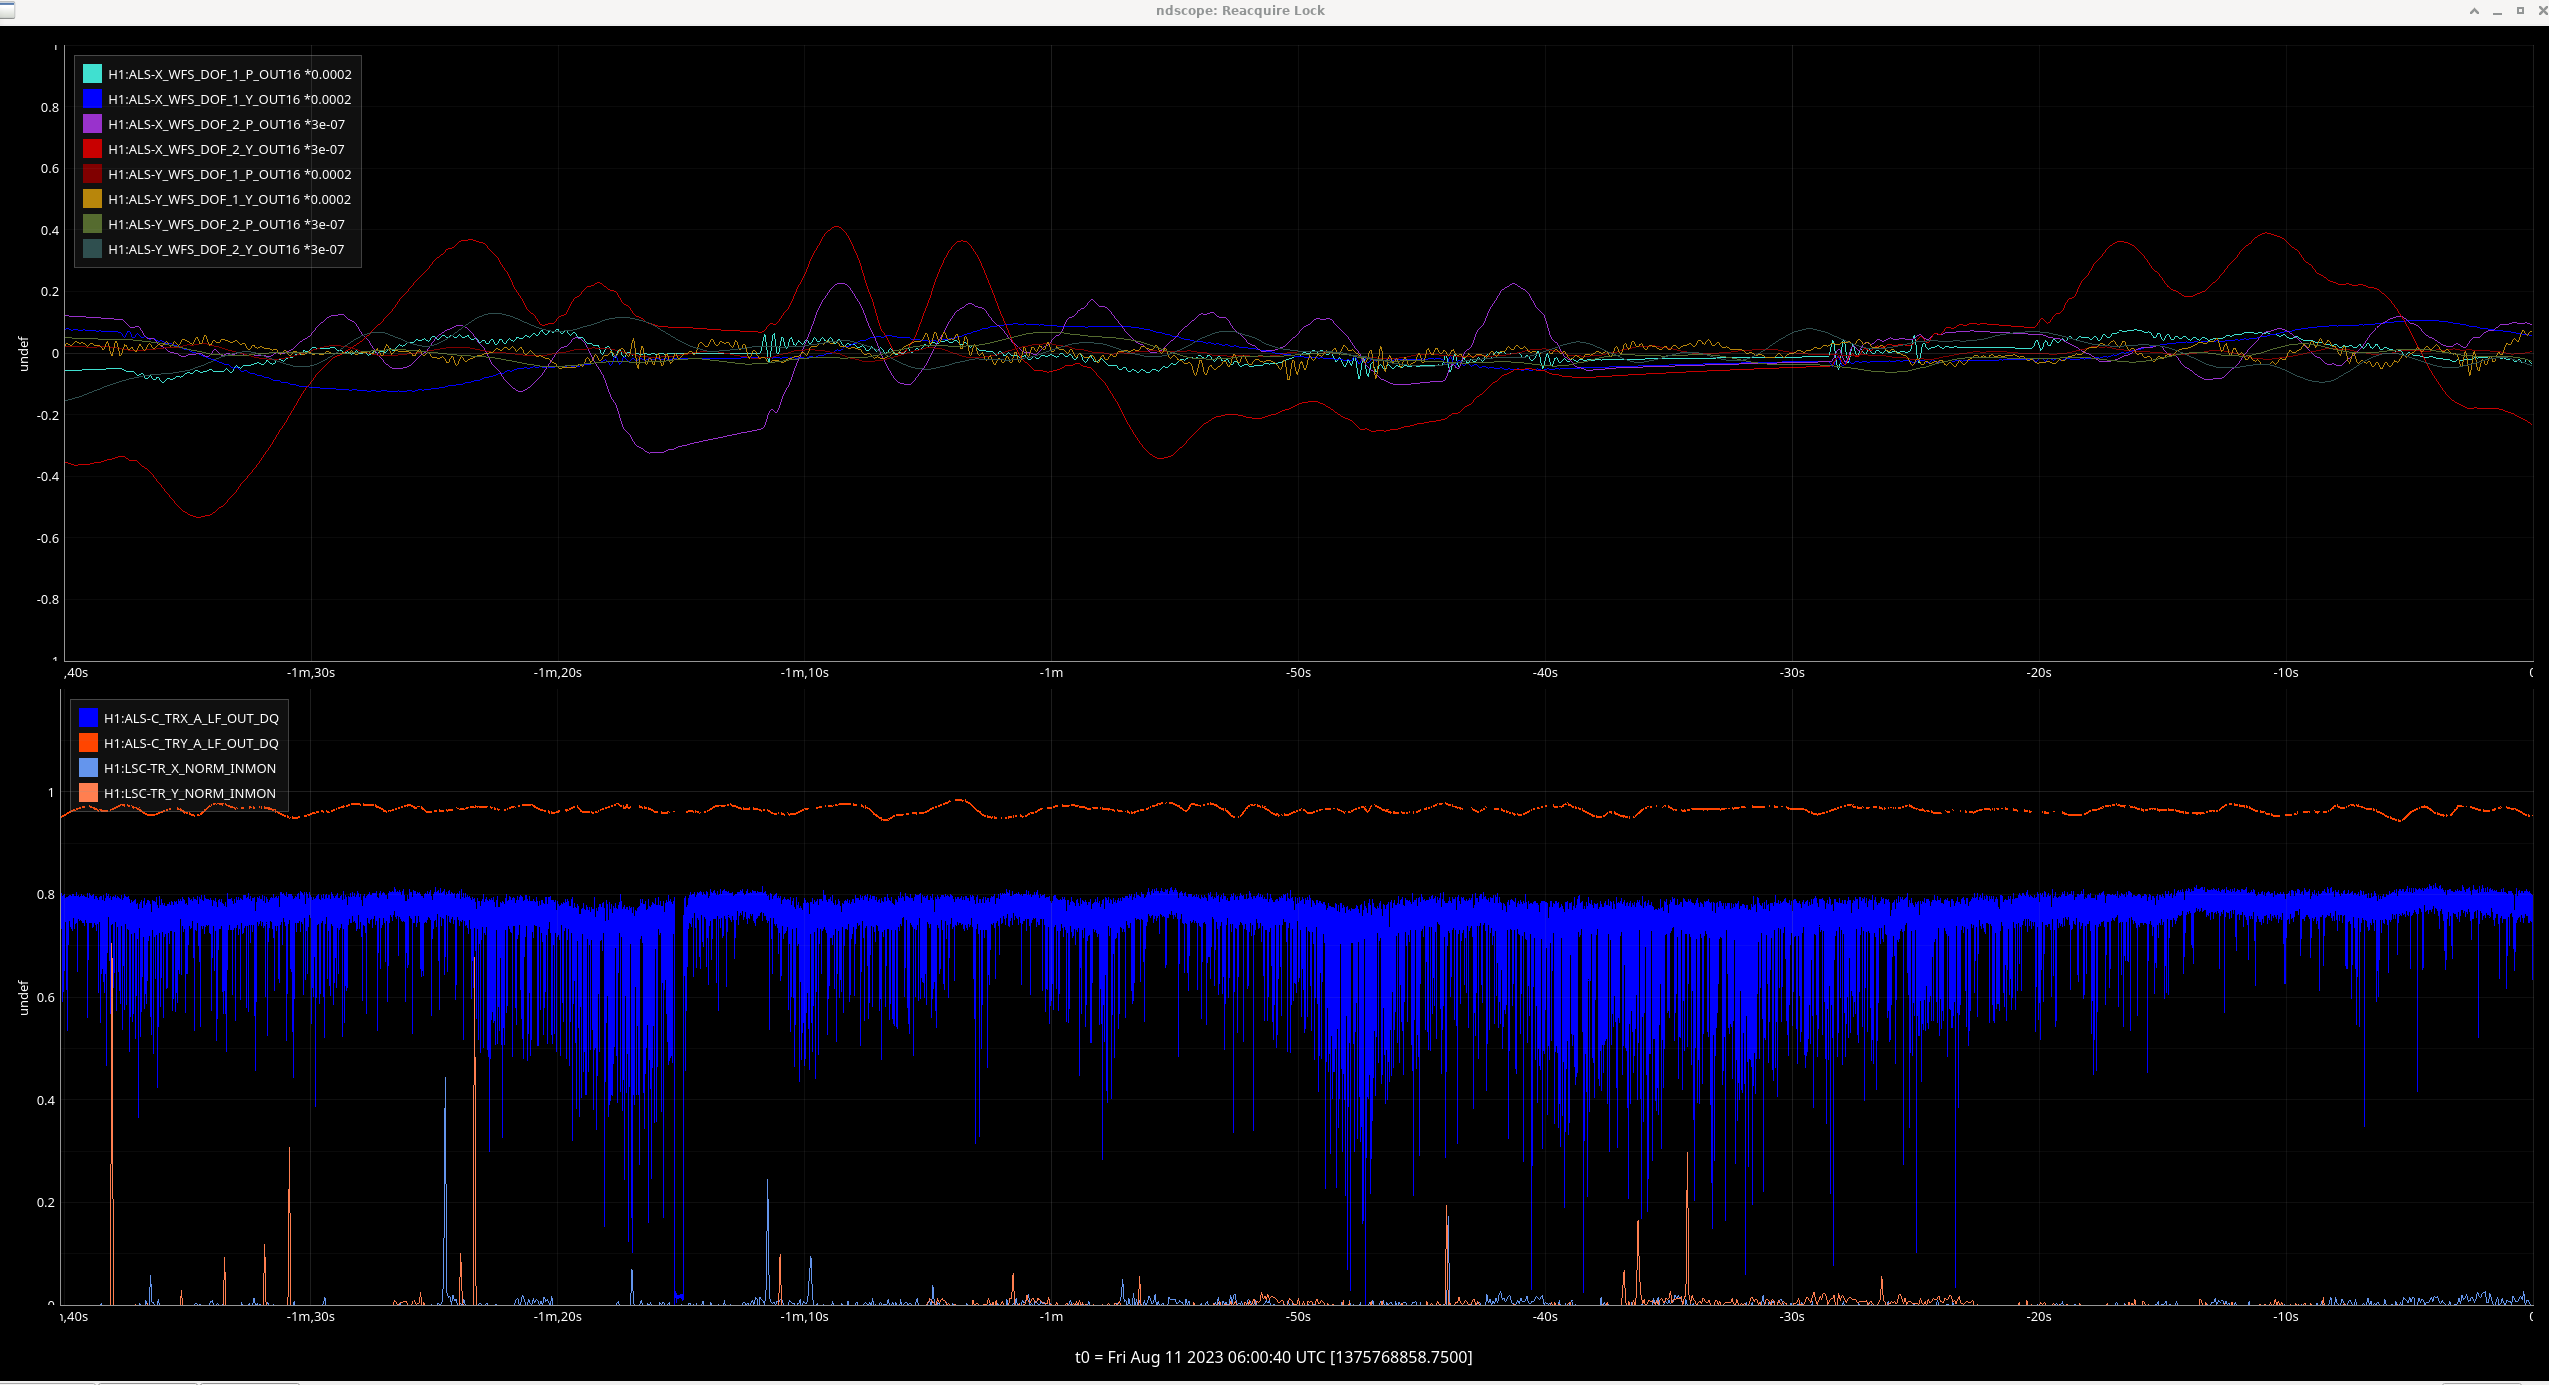Click the blue ALS-X_WFS_DOF_1_Y legend swatch

[x=92, y=99]
